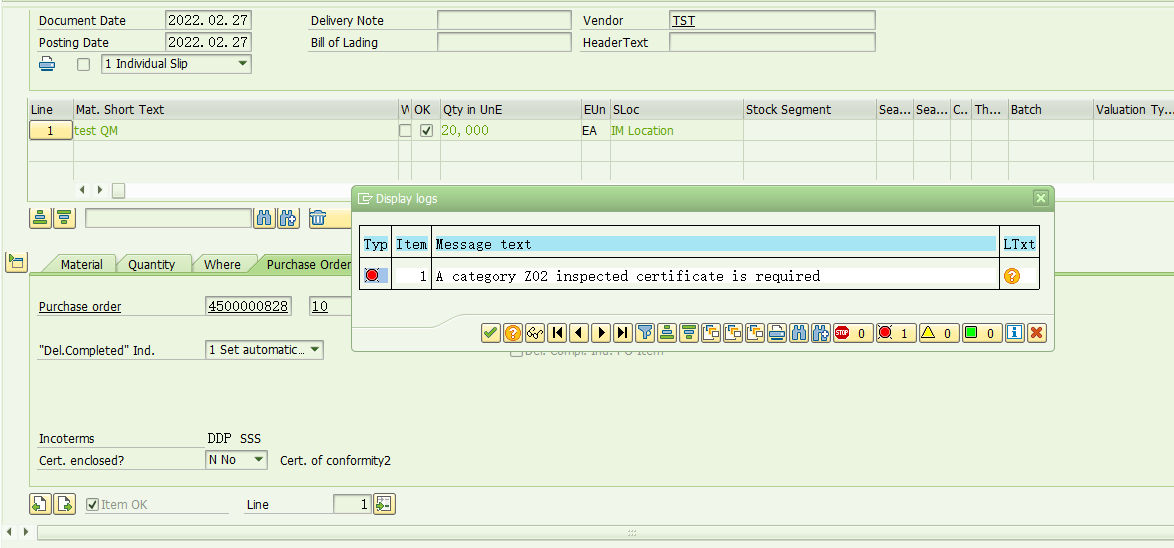
Task: Switch to the Quantity tab
Action: 152,265
